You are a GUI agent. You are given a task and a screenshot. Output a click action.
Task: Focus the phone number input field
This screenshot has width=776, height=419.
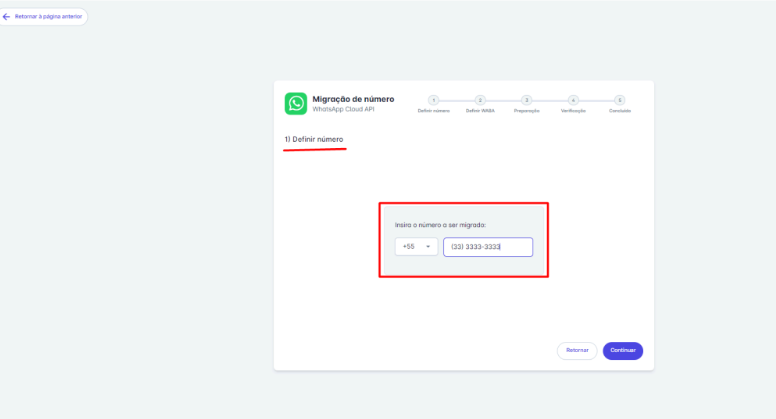pos(488,247)
